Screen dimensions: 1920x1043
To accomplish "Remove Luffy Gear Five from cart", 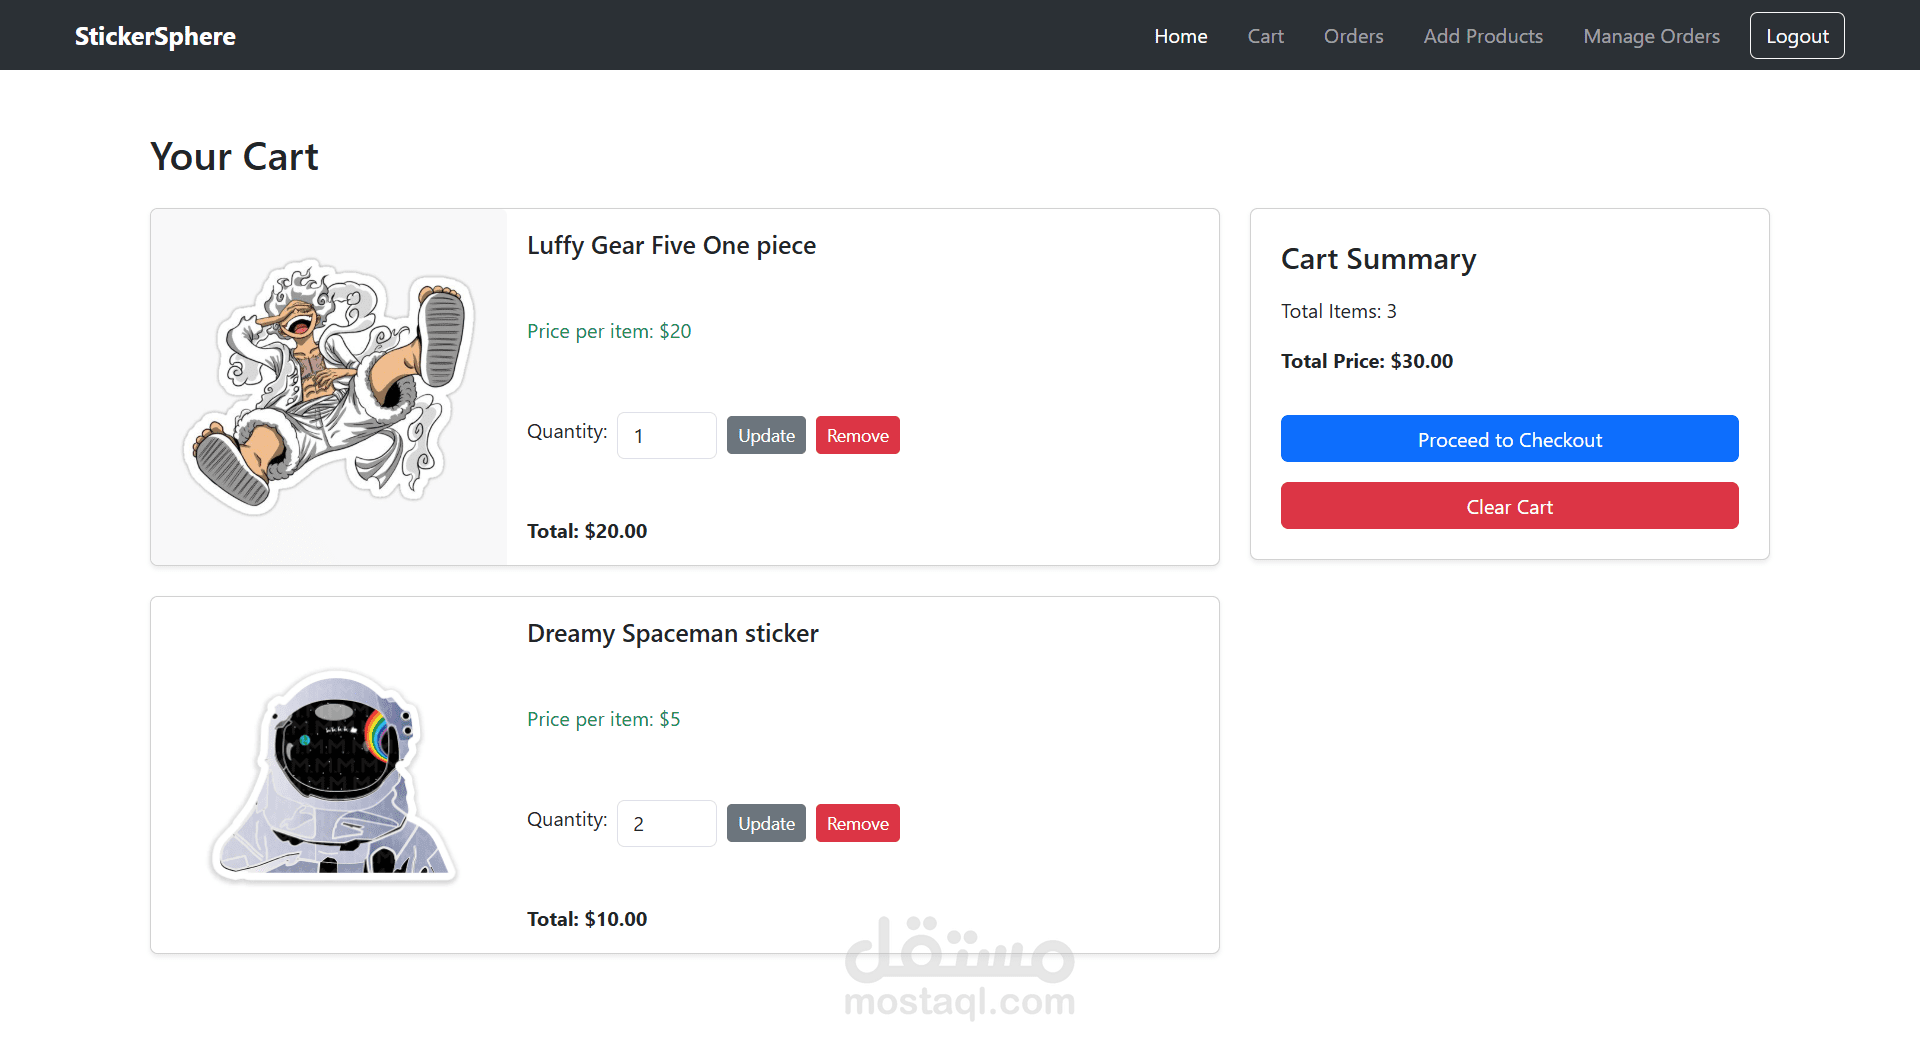I will 857,436.
